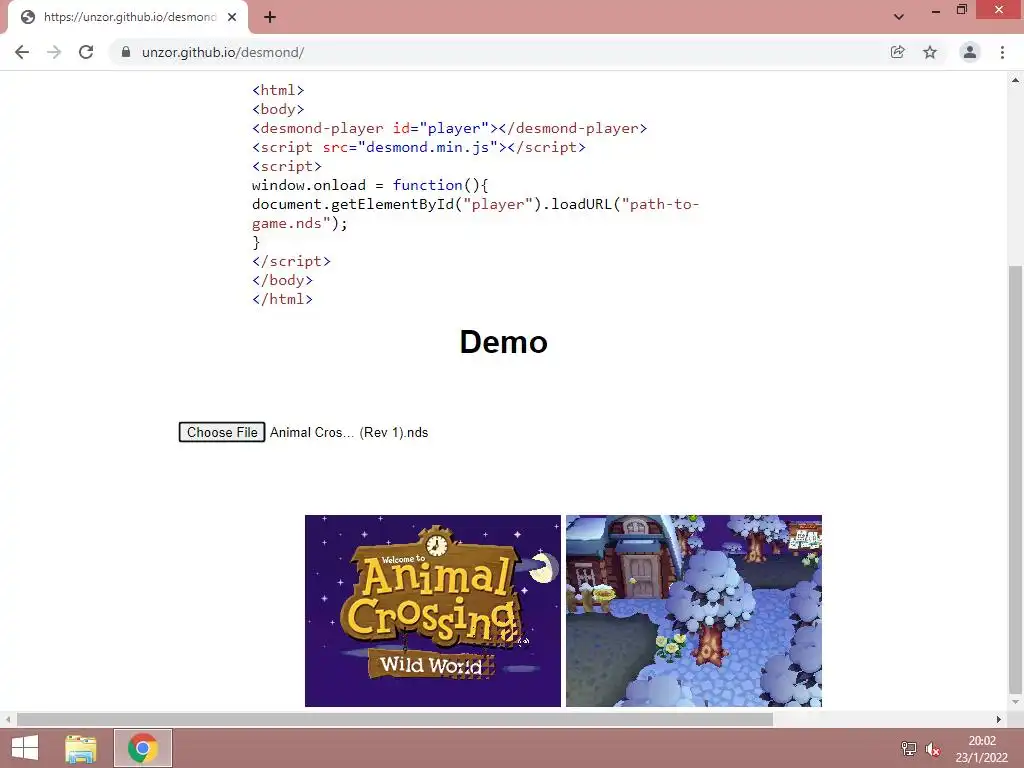This screenshot has height=768, width=1024.
Task: Click the Chrome taskbar icon
Action: pyautogui.click(x=143, y=748)
